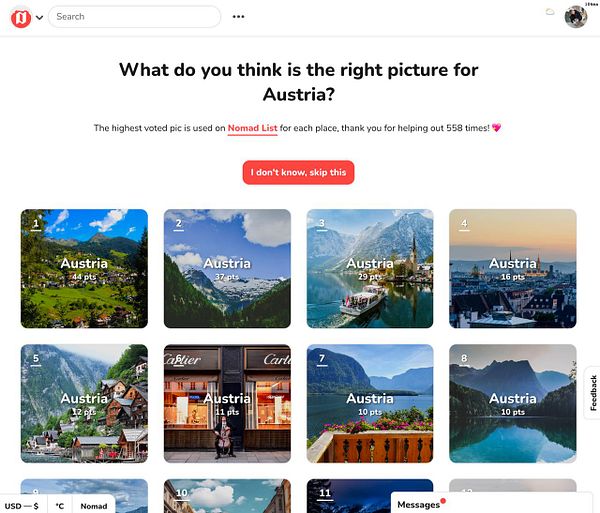Open the Nomad tab in bottom bar

click(x=94, y=506)
